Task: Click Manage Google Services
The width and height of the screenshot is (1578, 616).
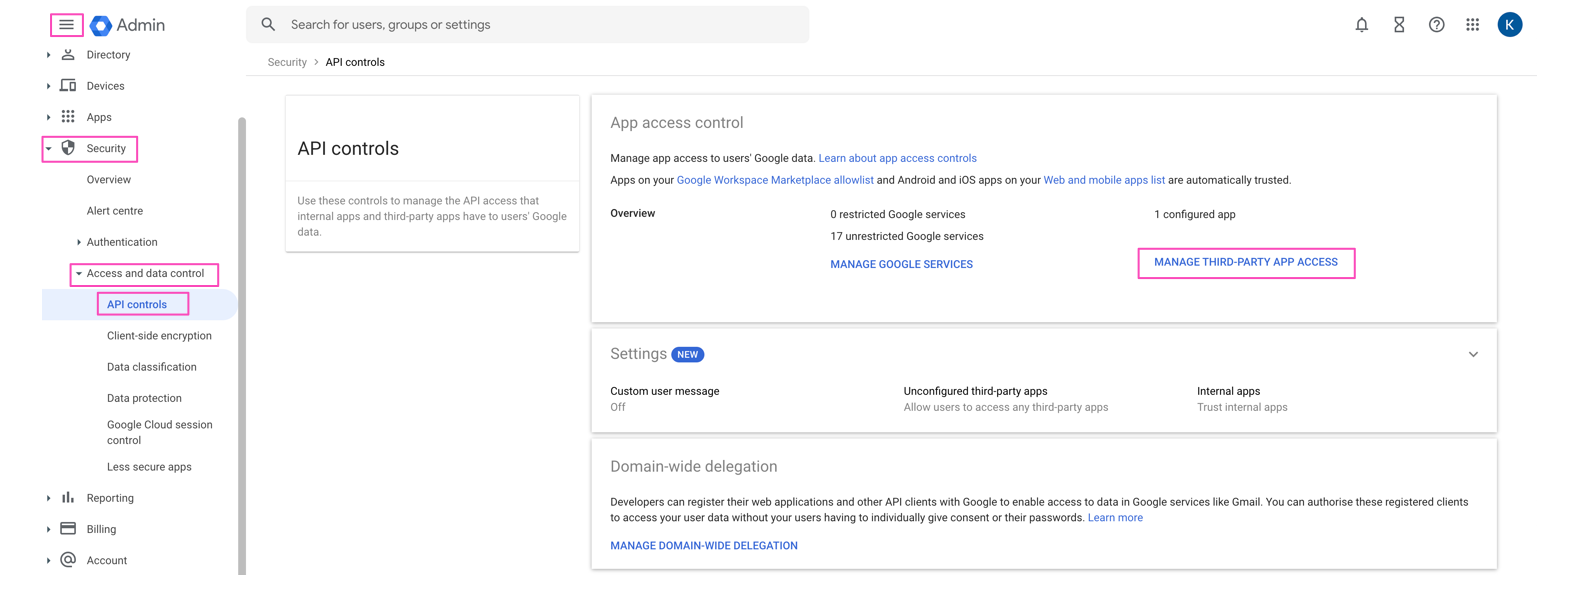Action: point(901,265)
